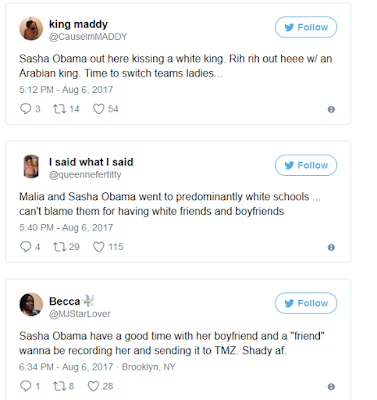Open info icon on queennefertitty tweet
Viewport: 377px width, 400px height.
pos(331,247)
